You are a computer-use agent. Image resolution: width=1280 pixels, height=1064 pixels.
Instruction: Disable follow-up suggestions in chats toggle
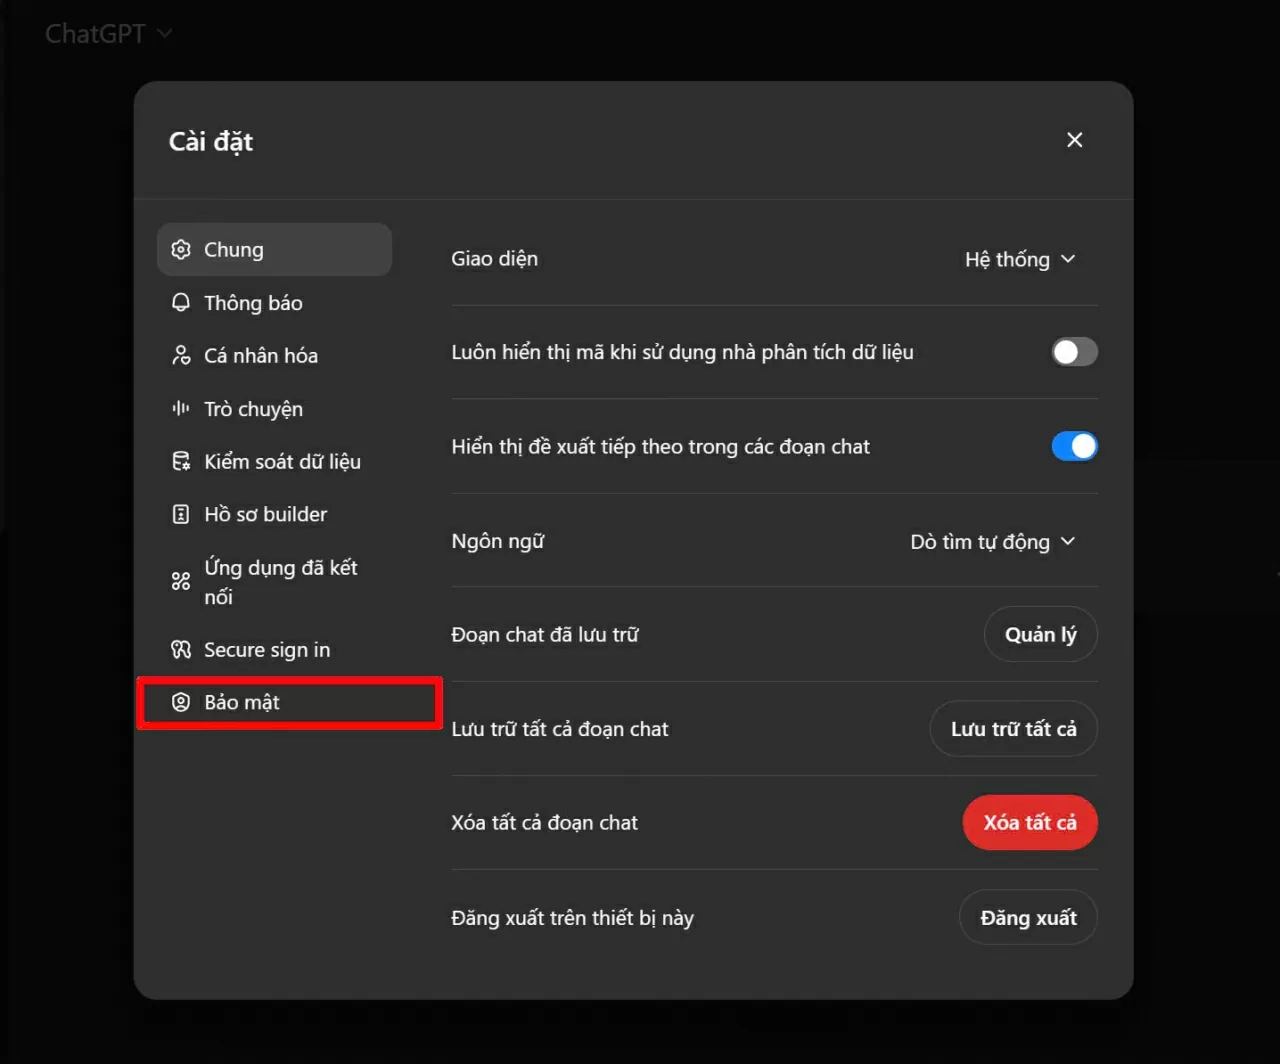point(1074,446)
